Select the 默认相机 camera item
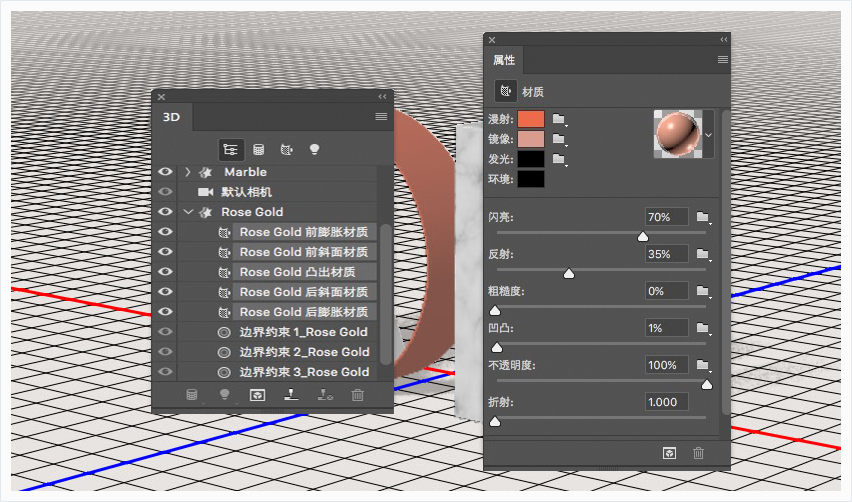Screen dimensions: 852x502 point(246,192)
